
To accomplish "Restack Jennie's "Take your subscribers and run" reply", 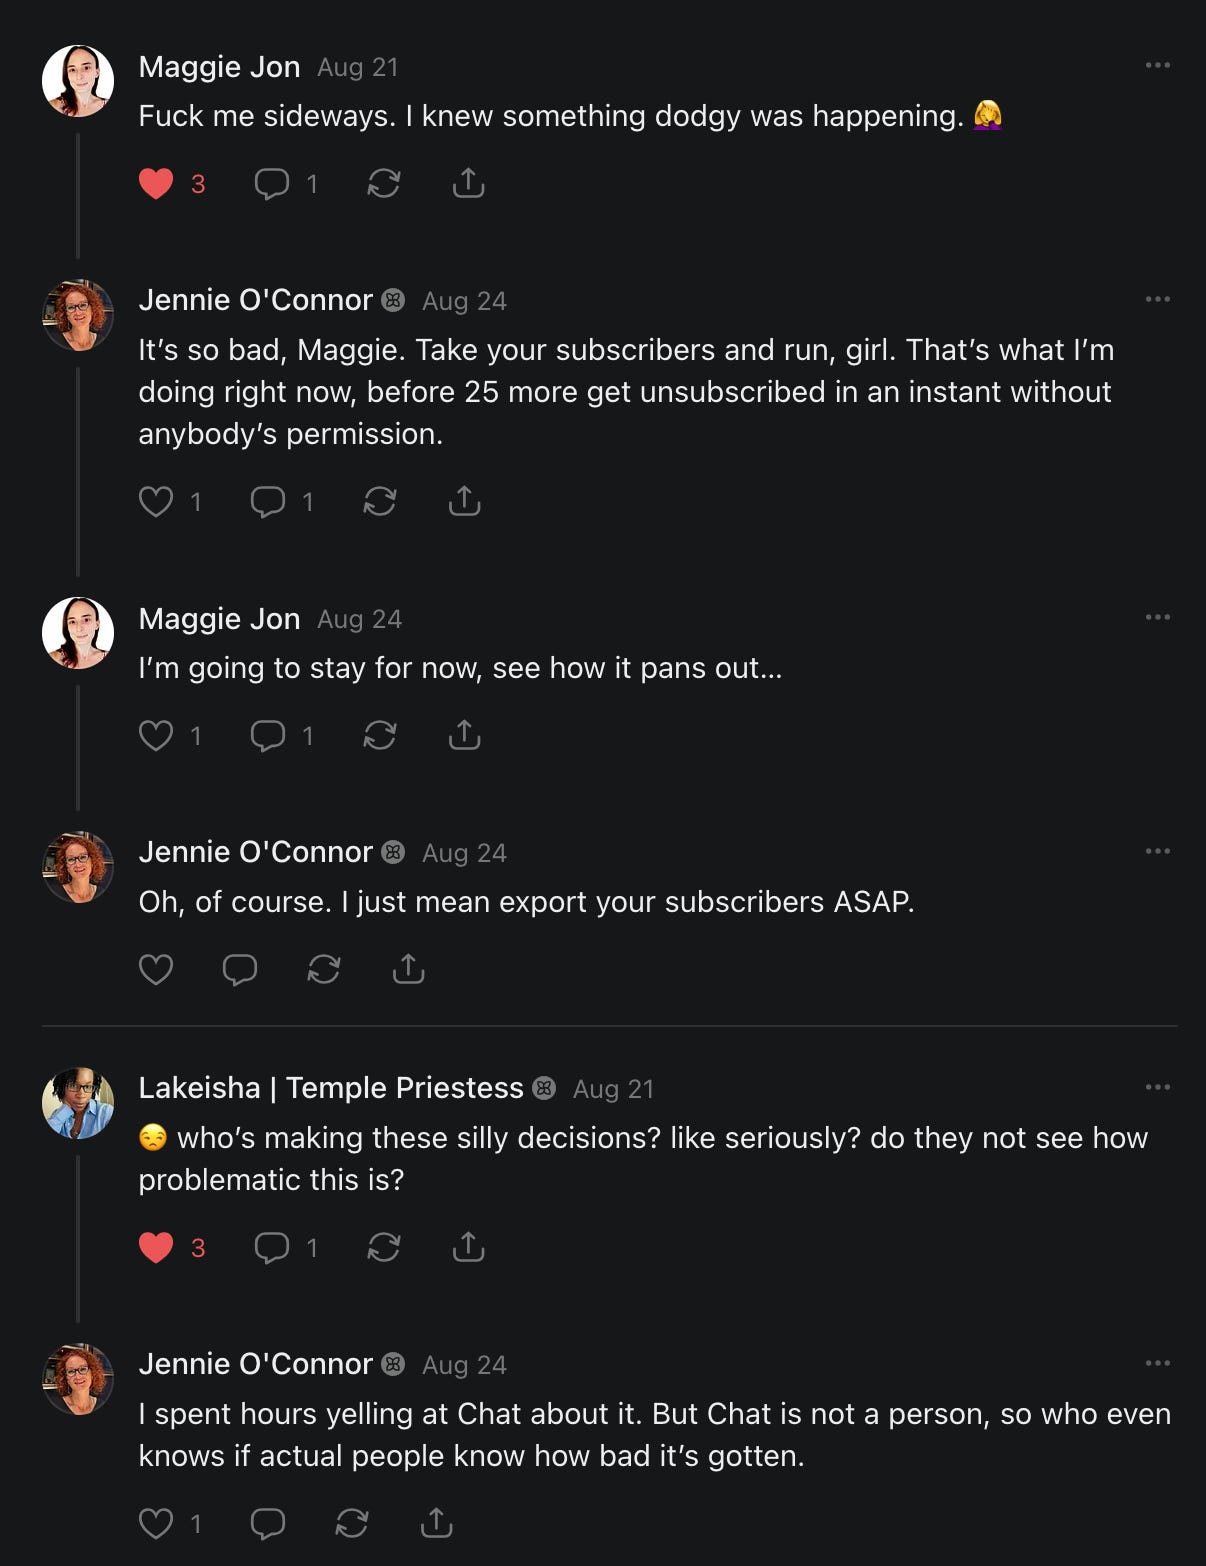I will click(x=380, y=501).
